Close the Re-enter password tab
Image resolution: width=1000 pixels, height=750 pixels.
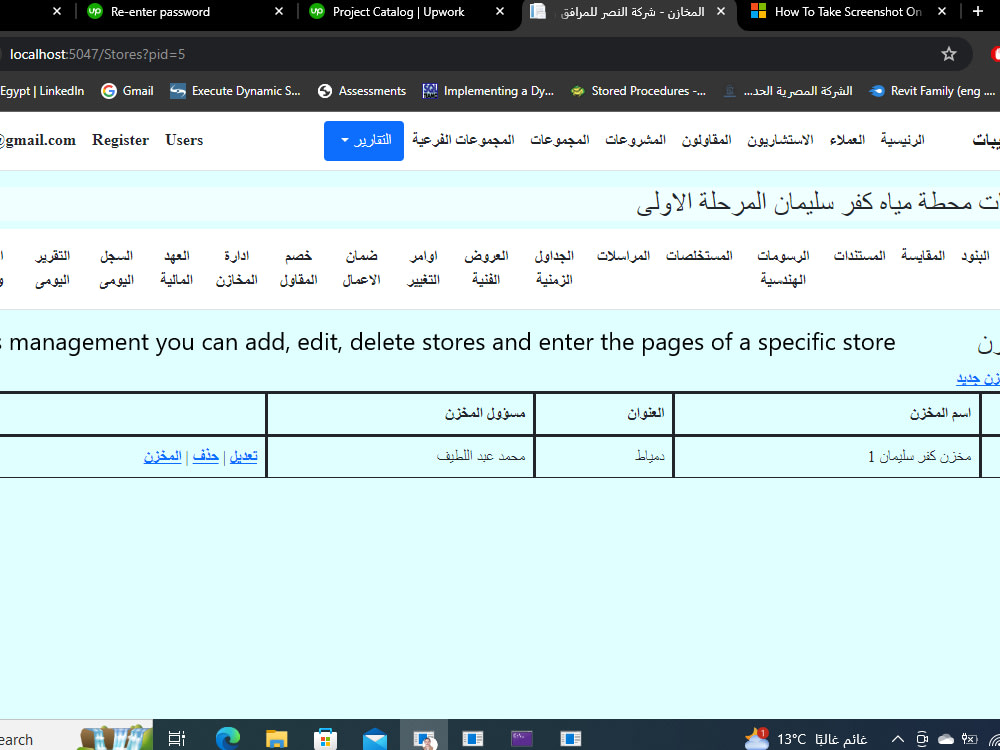click(x=279, y=11)
